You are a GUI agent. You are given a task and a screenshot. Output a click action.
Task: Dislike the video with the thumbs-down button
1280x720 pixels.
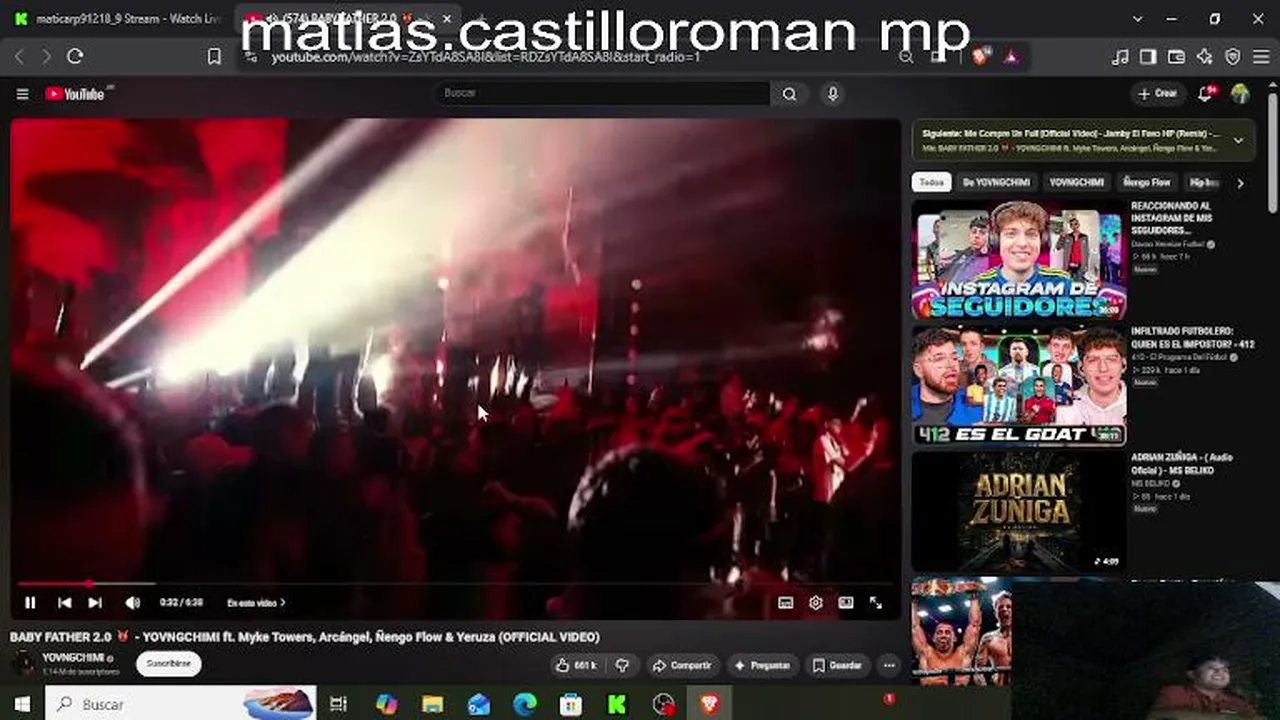click(x=622, y=665)
